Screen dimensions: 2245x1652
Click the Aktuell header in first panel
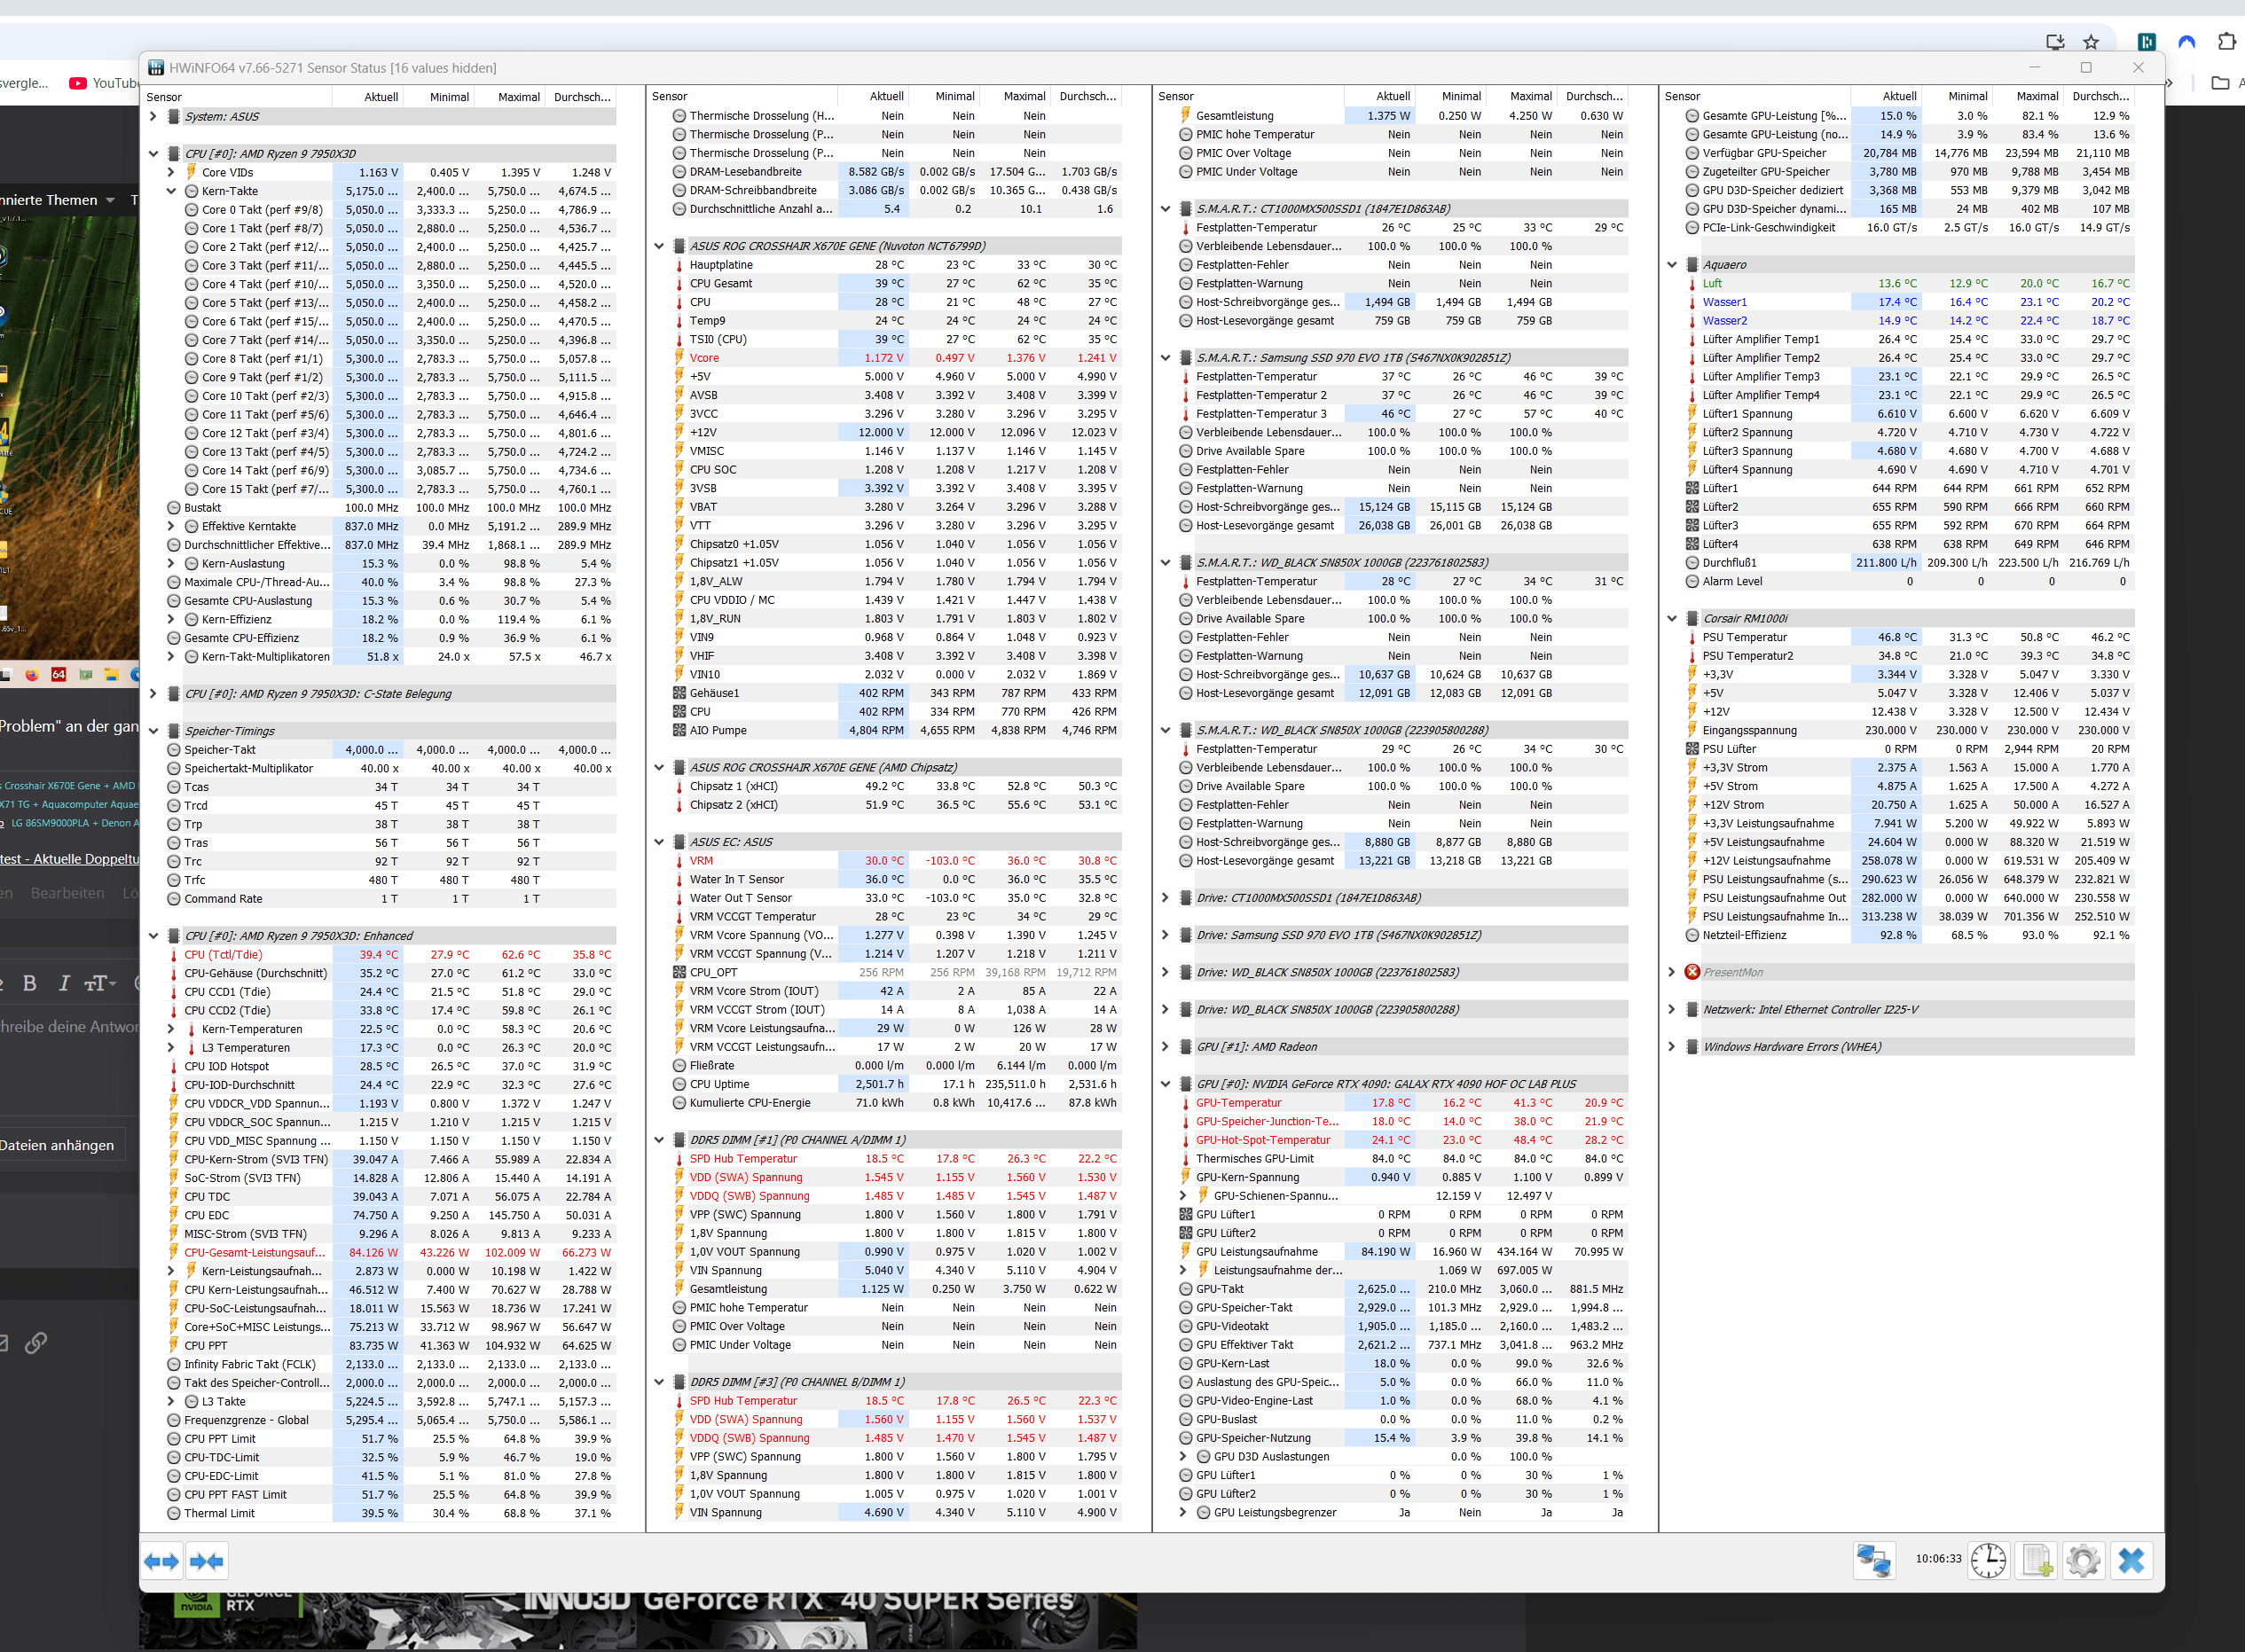tap(381, 97)
